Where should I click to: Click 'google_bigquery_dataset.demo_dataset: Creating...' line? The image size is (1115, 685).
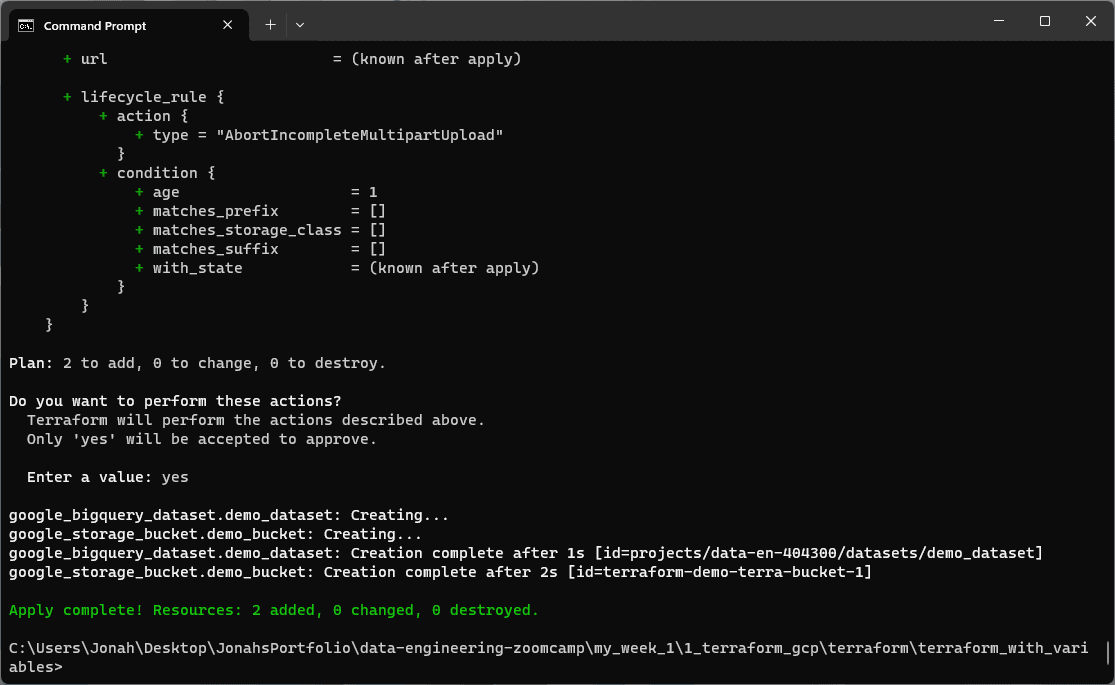[229, 515]
